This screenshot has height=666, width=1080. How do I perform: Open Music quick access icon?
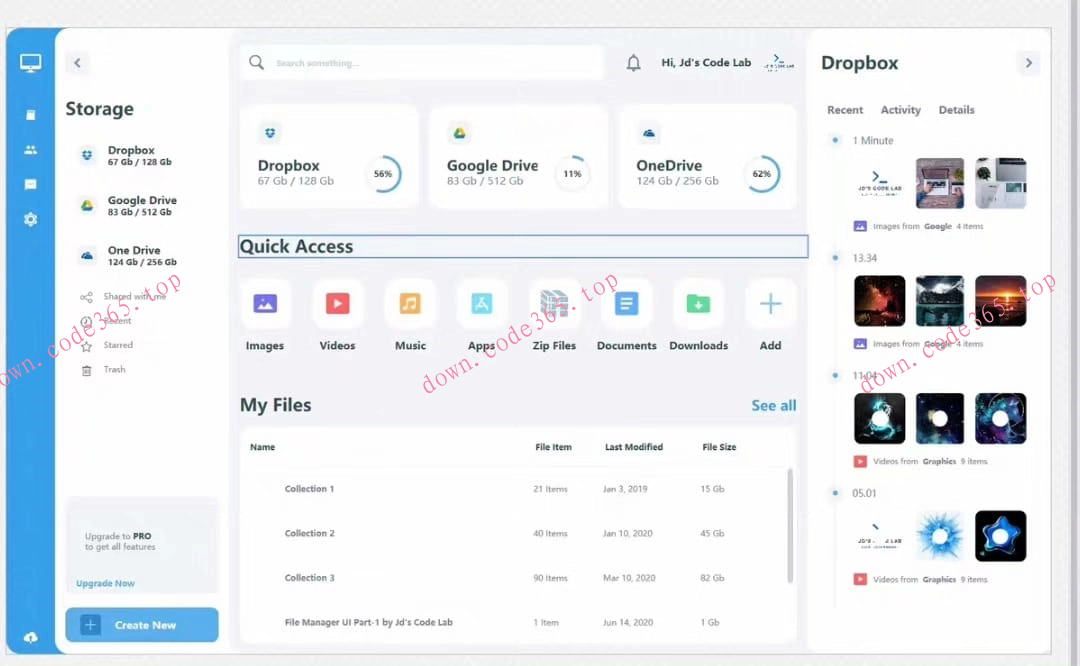click(410, 304)
